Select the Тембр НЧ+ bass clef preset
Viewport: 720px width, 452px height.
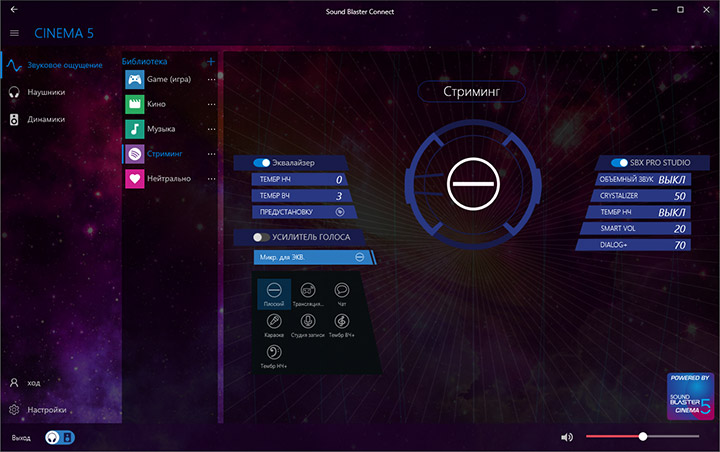pos(274,352)
